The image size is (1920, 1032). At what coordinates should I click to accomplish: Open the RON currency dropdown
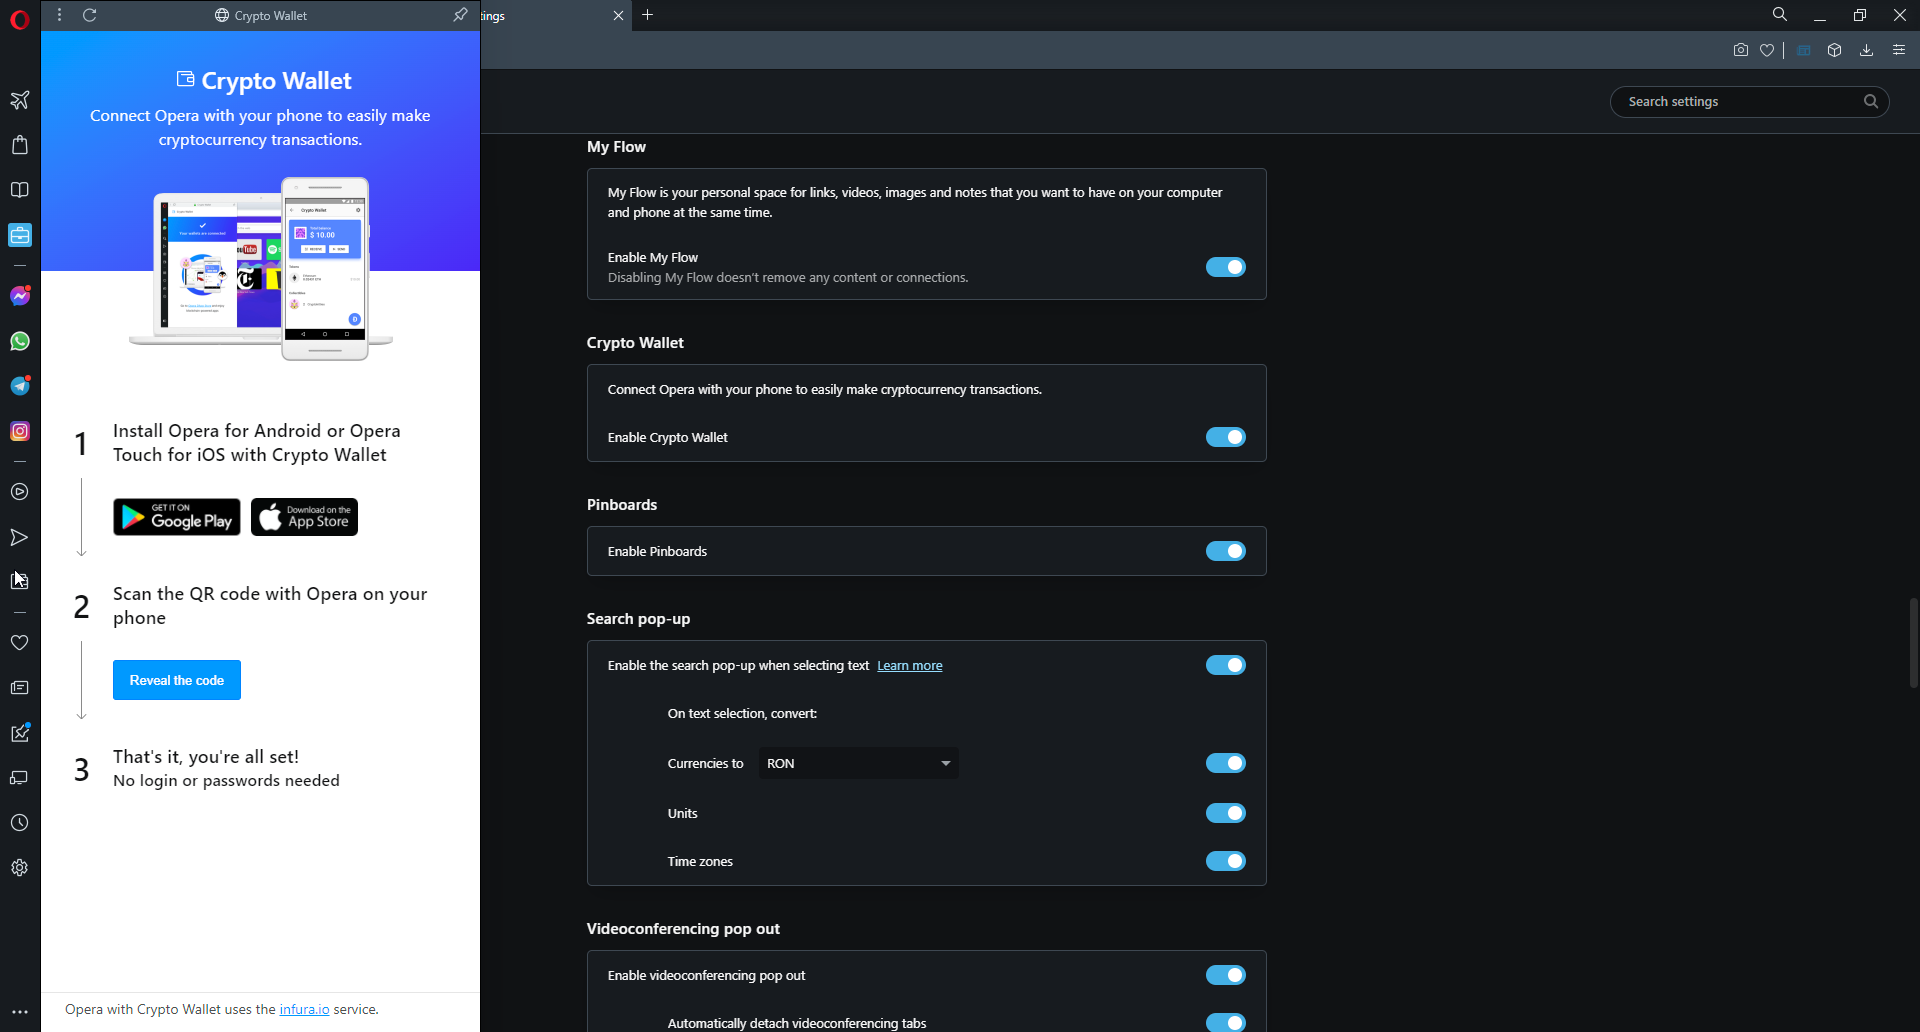858,763
